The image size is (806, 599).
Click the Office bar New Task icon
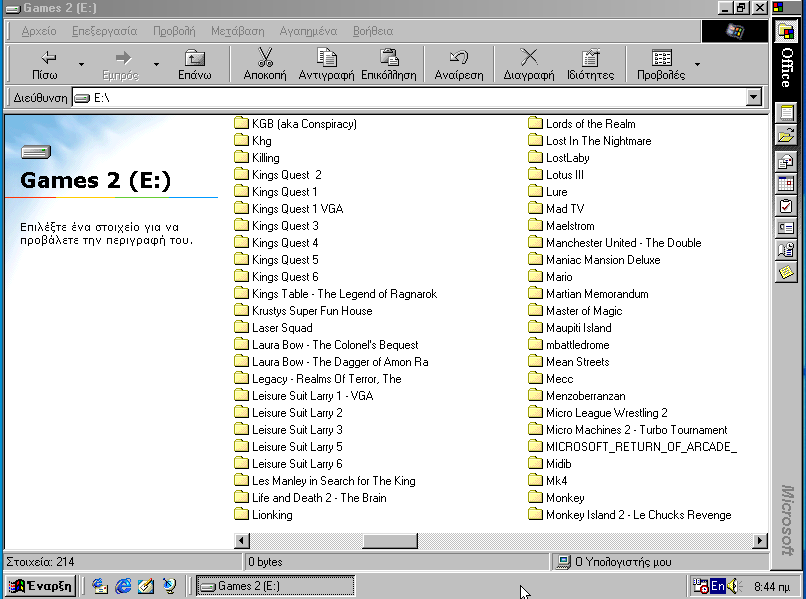[786, 206]
